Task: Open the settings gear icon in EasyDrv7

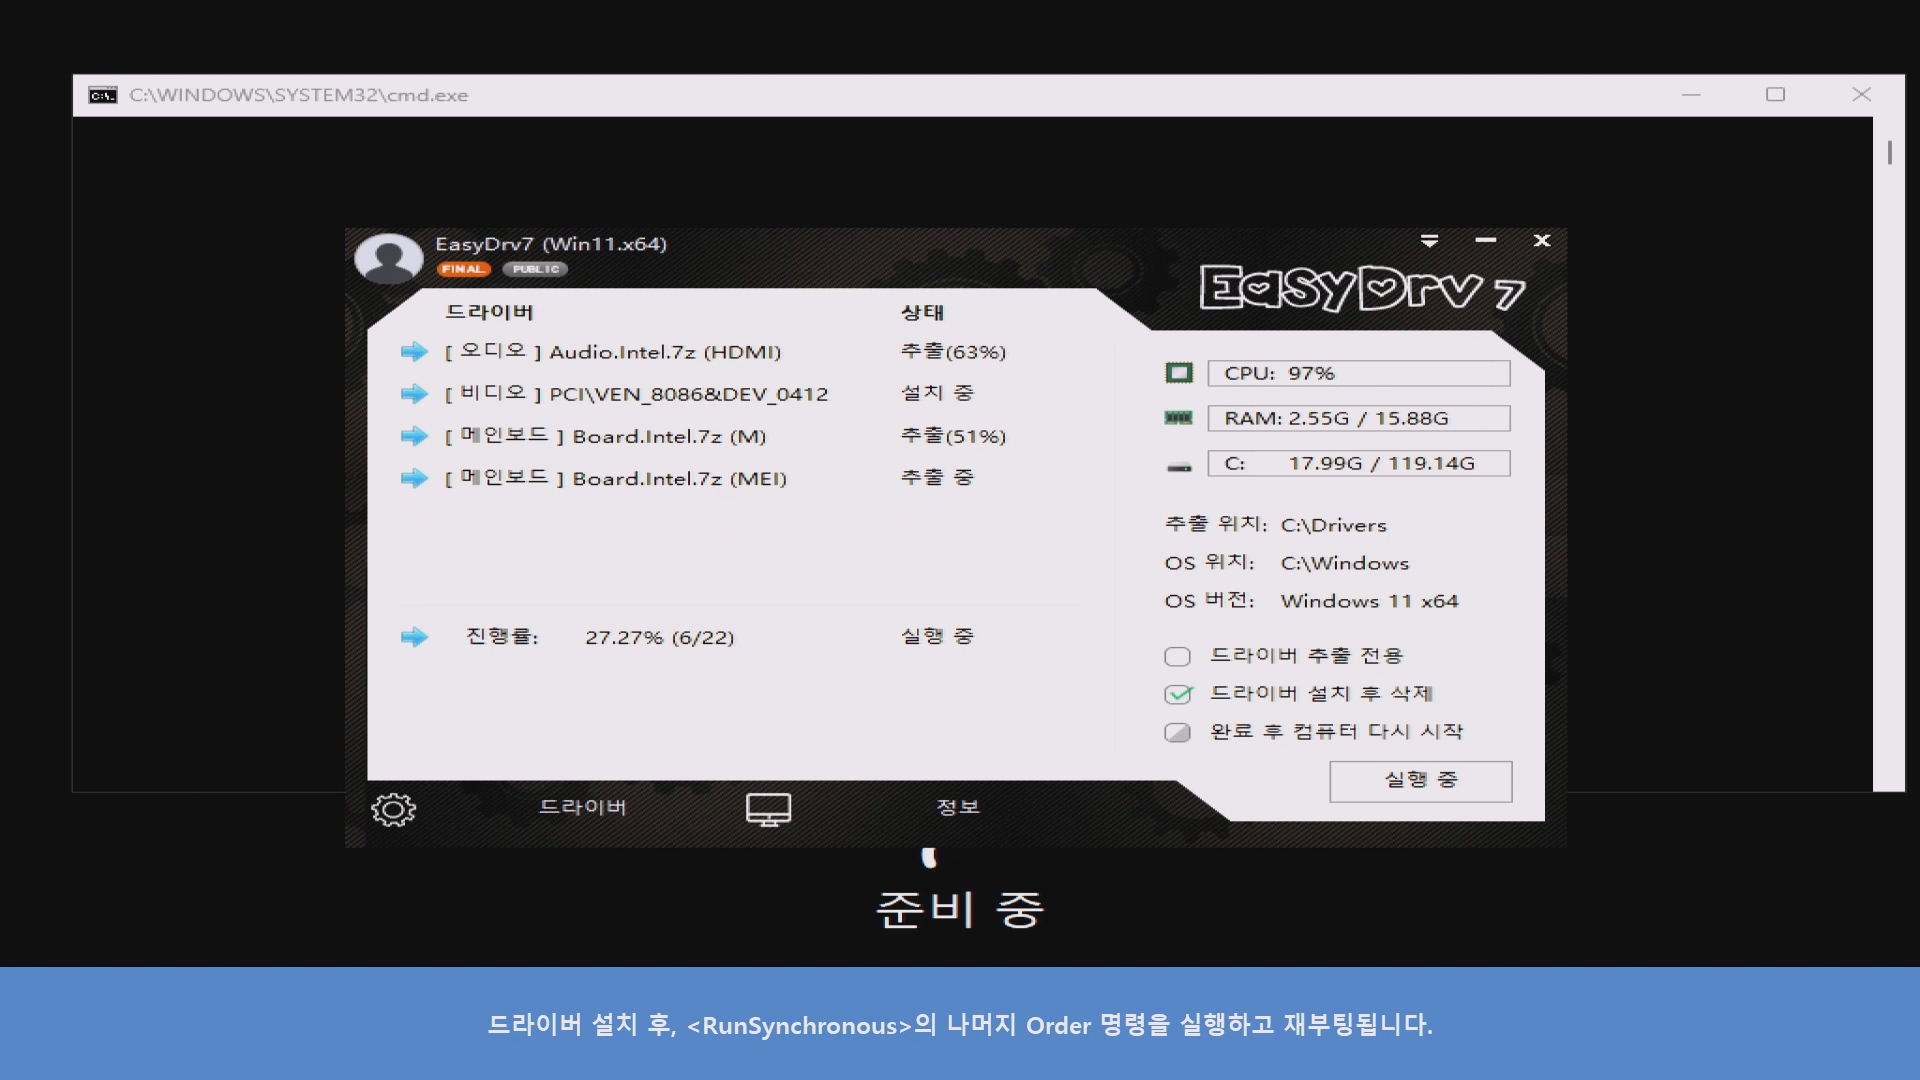Action: click(x=393, y=809)
